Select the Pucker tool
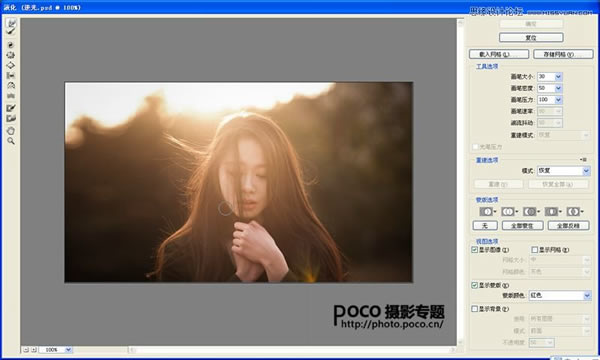Image resolution: width=600 pixels, height=360 pixels. click(11, 55)
